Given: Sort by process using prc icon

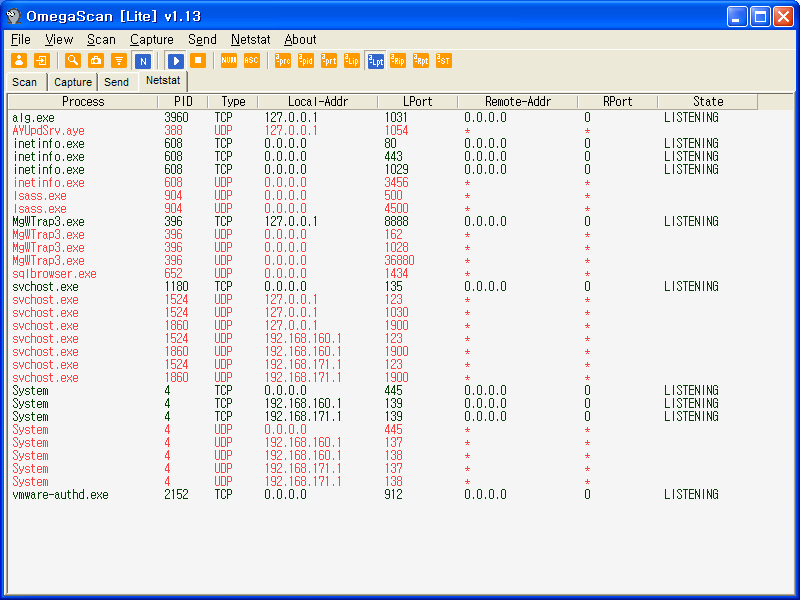Looking at the screenshot, I should (x=283, y=61).
